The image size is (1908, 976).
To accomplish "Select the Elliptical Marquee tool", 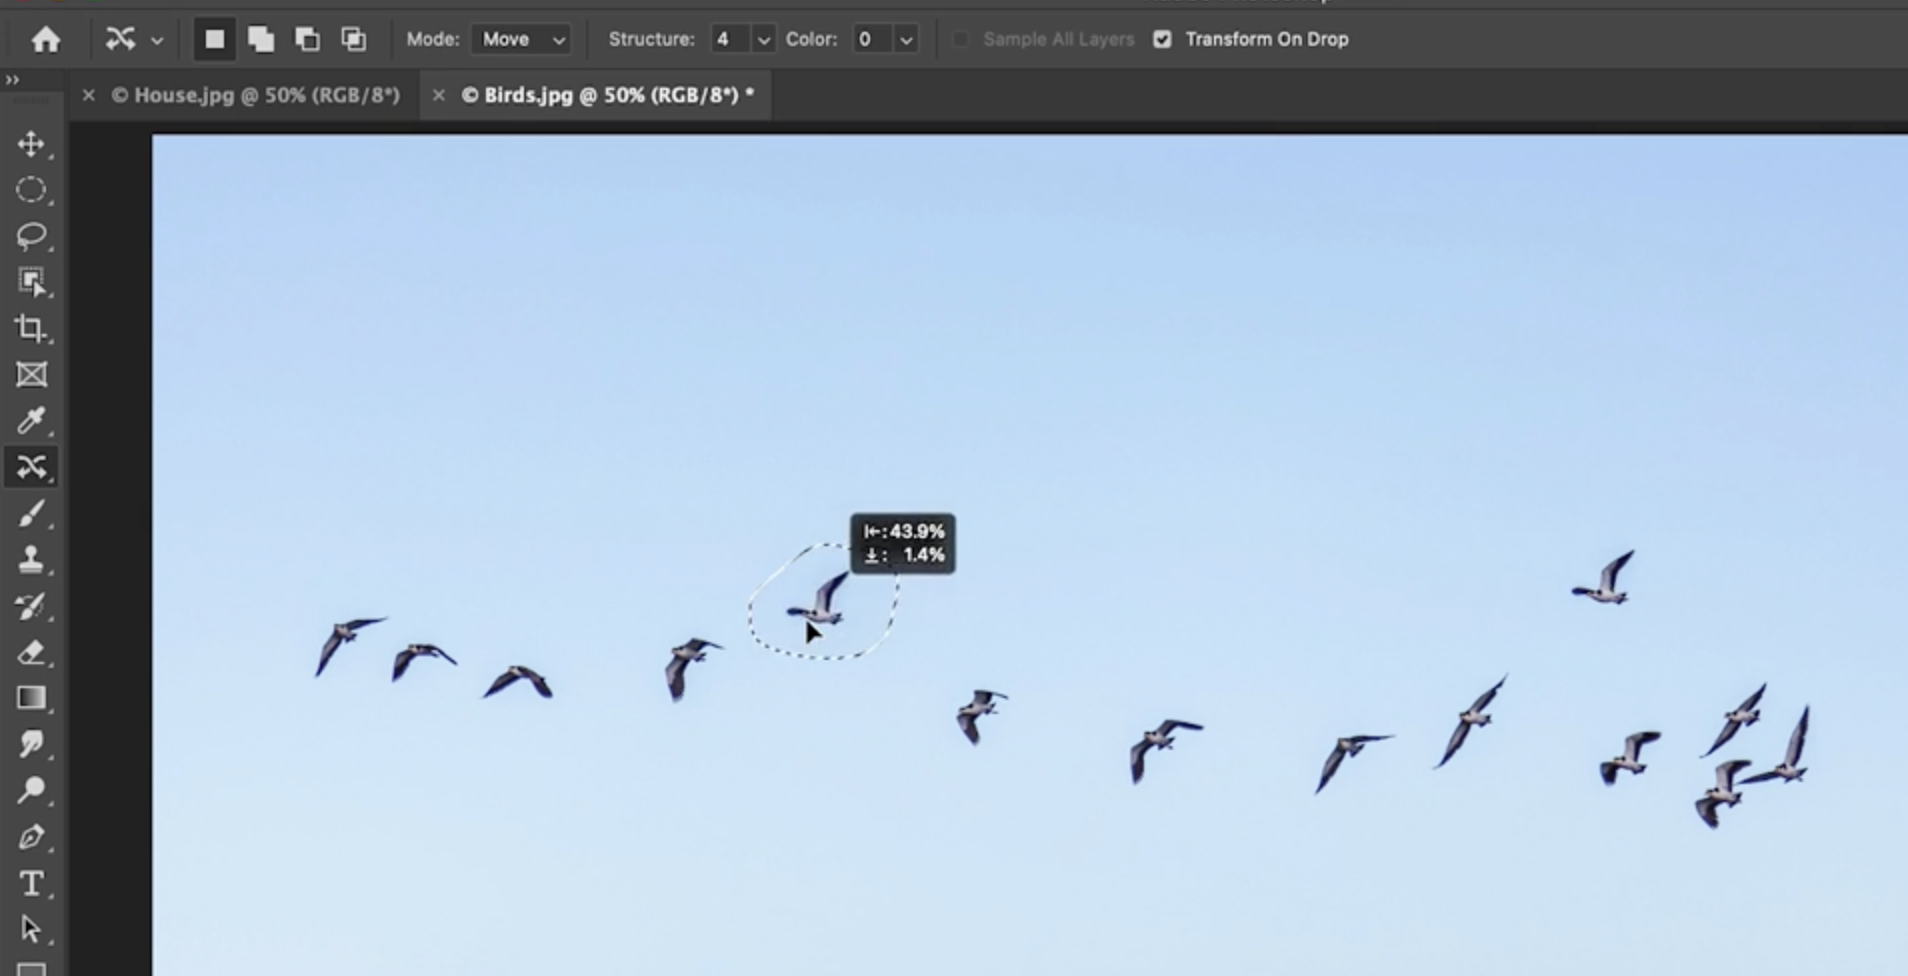I will click(x=31, y=190).
